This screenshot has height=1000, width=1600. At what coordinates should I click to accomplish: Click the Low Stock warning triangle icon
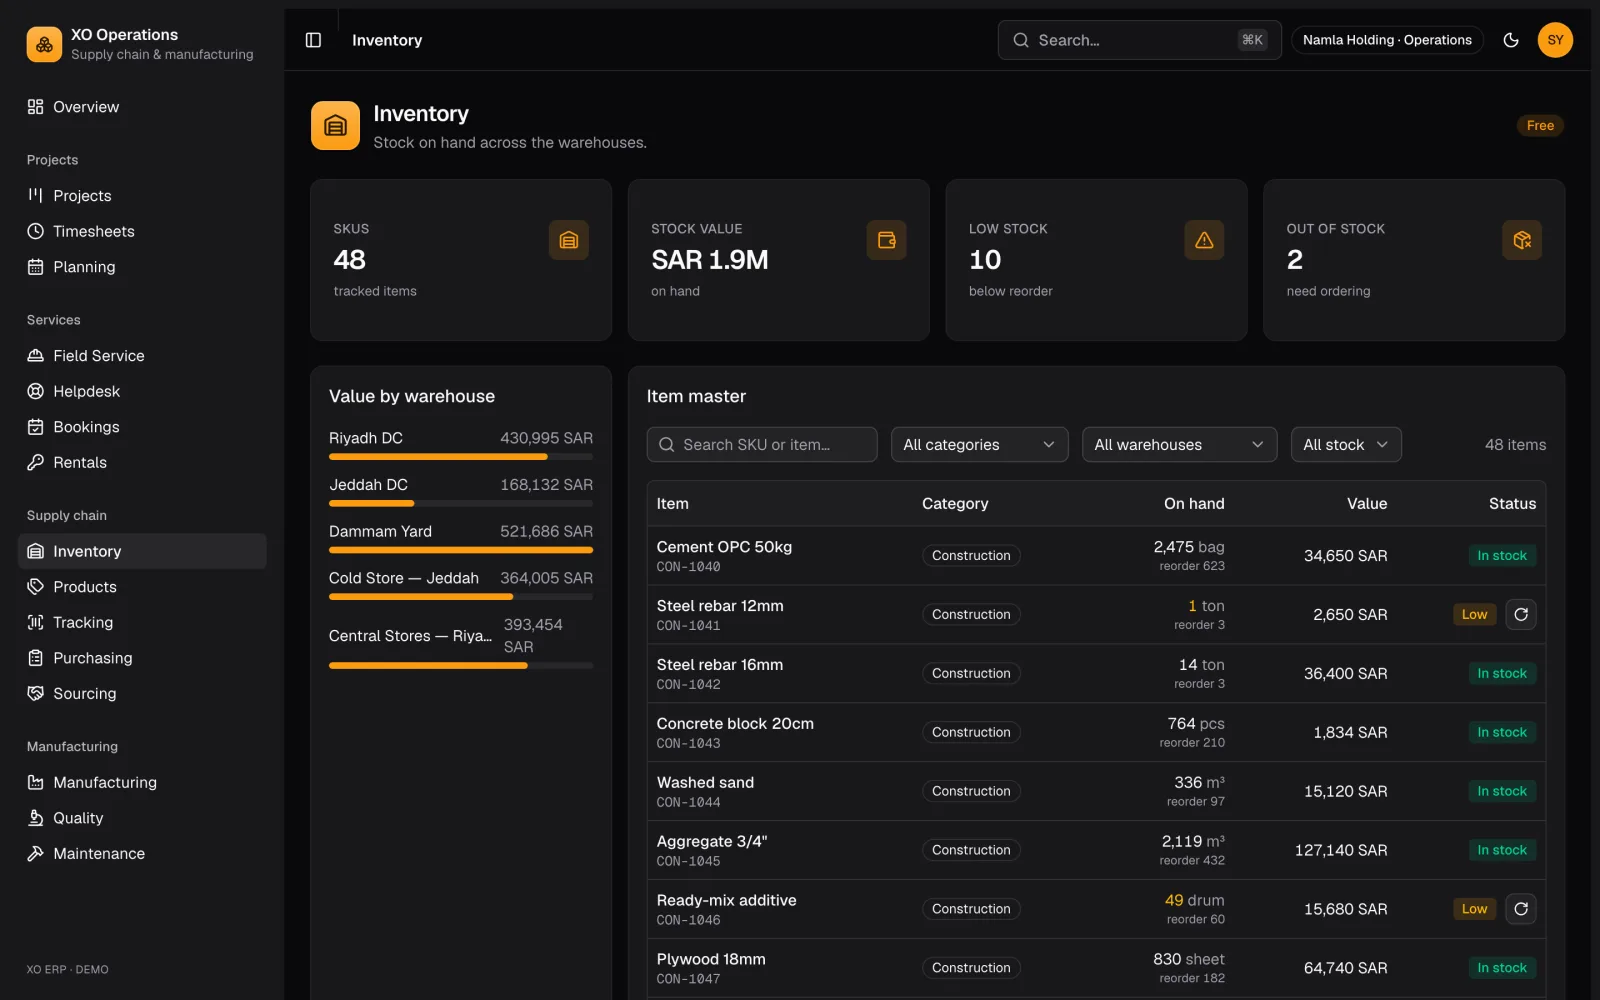tap(1204, 240)
